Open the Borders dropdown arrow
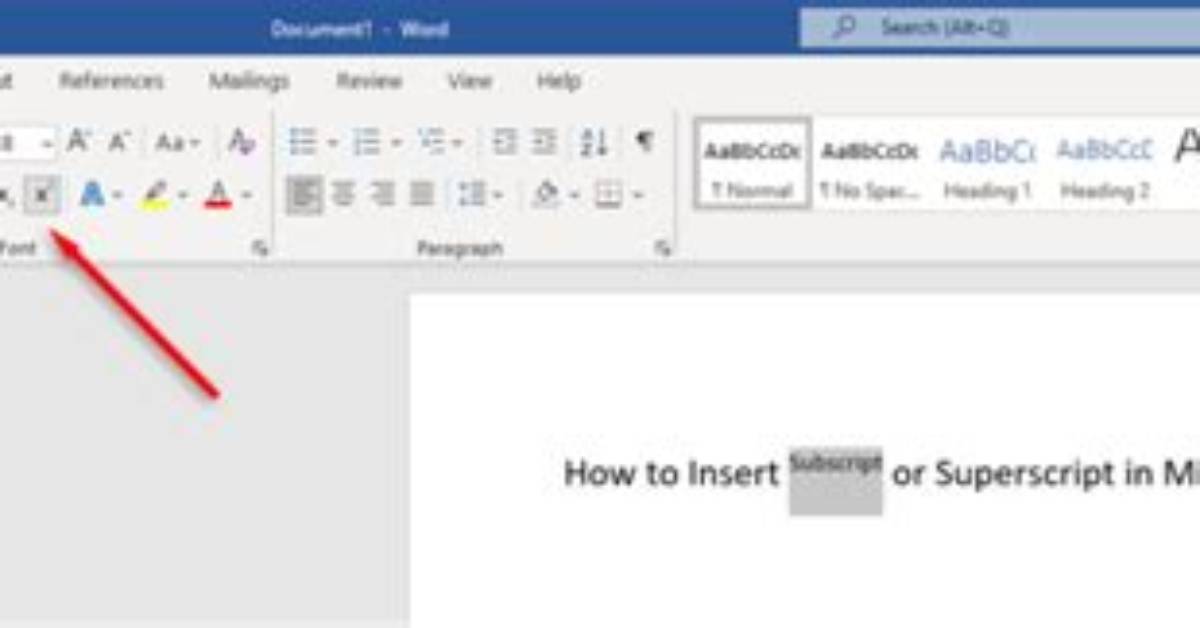The image size is (1200, 628). pyautogui.click(x=637, y=196)
